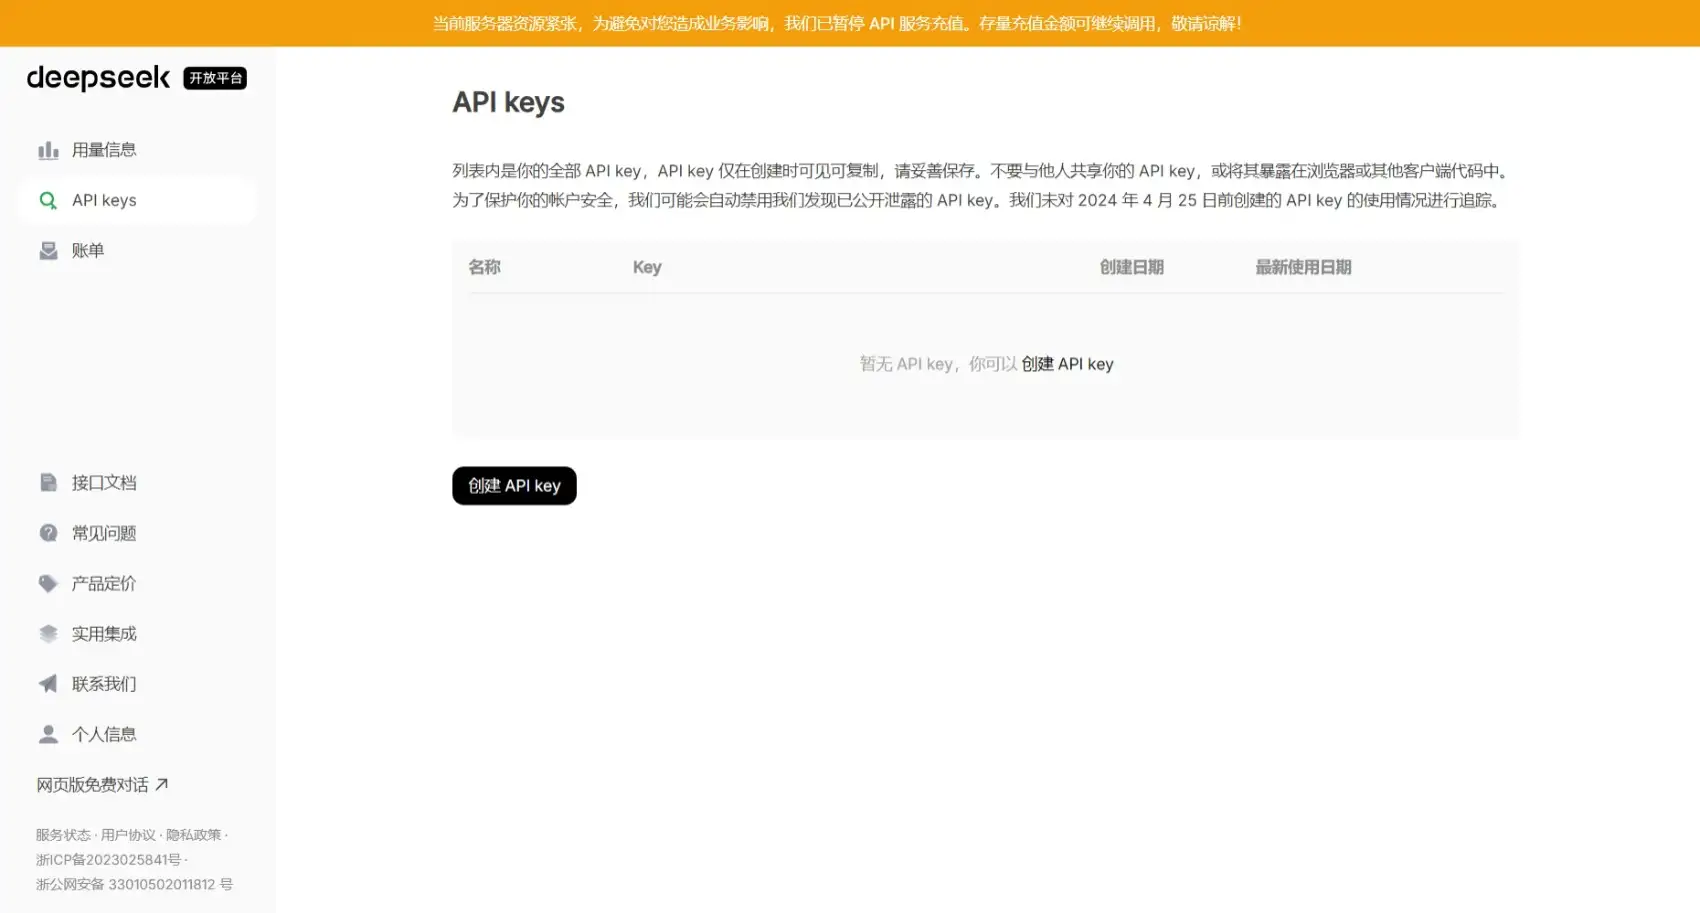The image size is (1700, 913).
Task: Click the layers icon for 实用集成
Action: 48,634
